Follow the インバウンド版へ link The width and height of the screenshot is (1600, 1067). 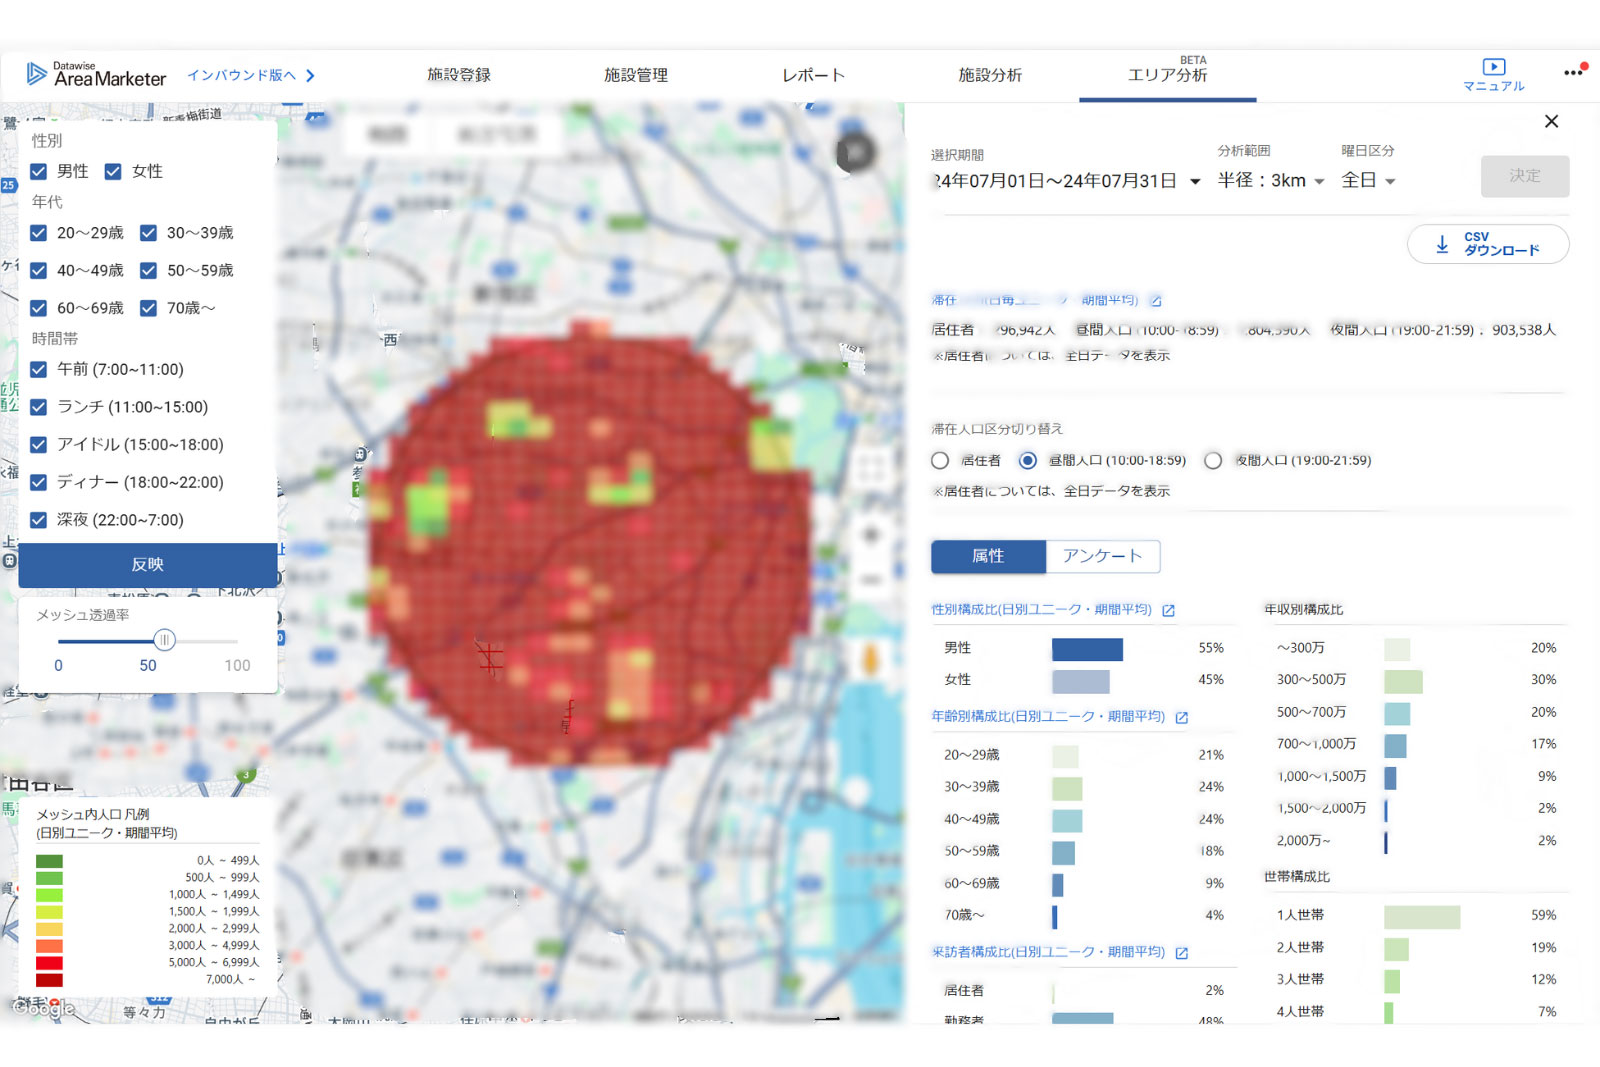click(242, 75)
